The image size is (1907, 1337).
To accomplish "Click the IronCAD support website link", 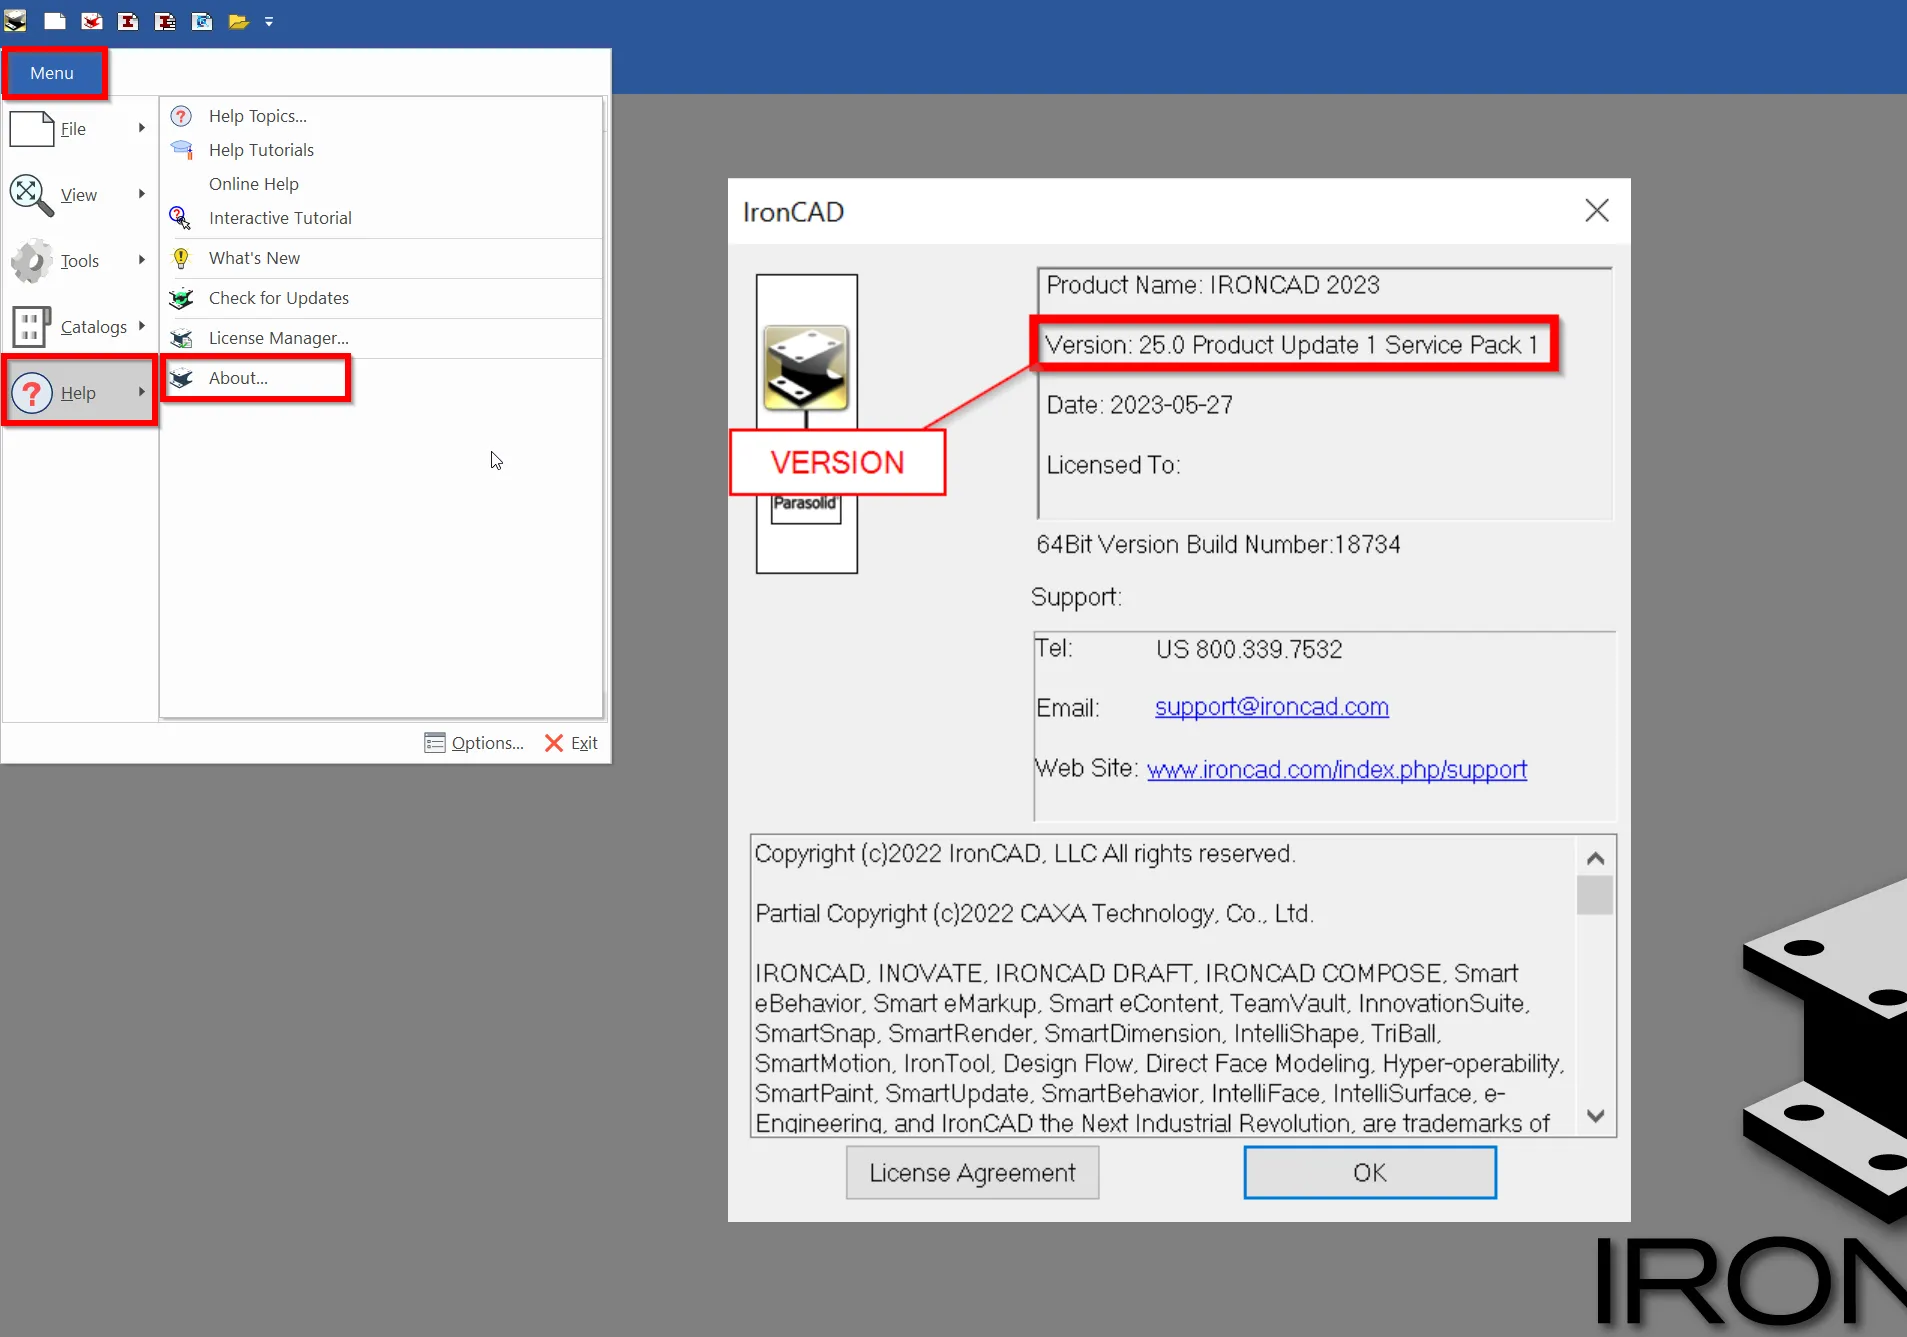I will coord(1336,769).
